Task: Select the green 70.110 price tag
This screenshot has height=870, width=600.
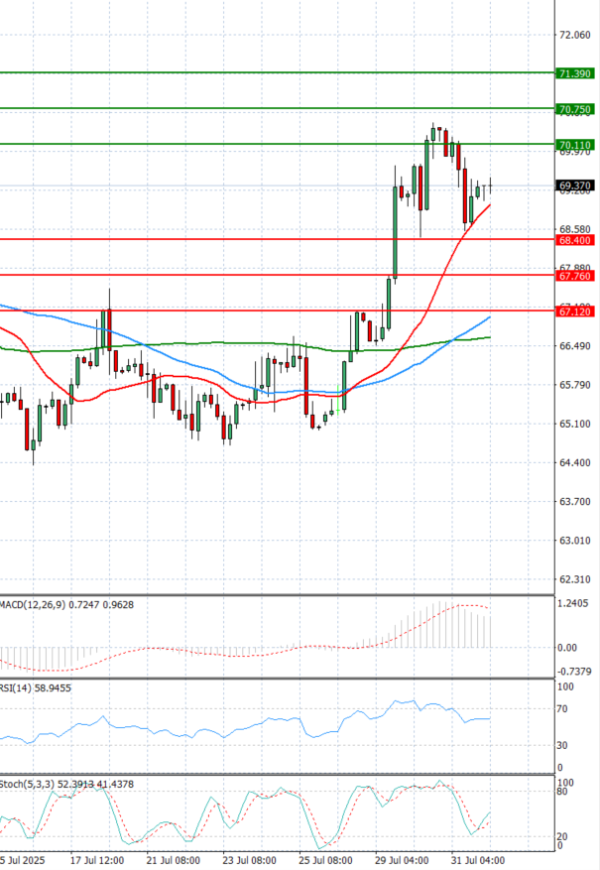Action: 574,145
